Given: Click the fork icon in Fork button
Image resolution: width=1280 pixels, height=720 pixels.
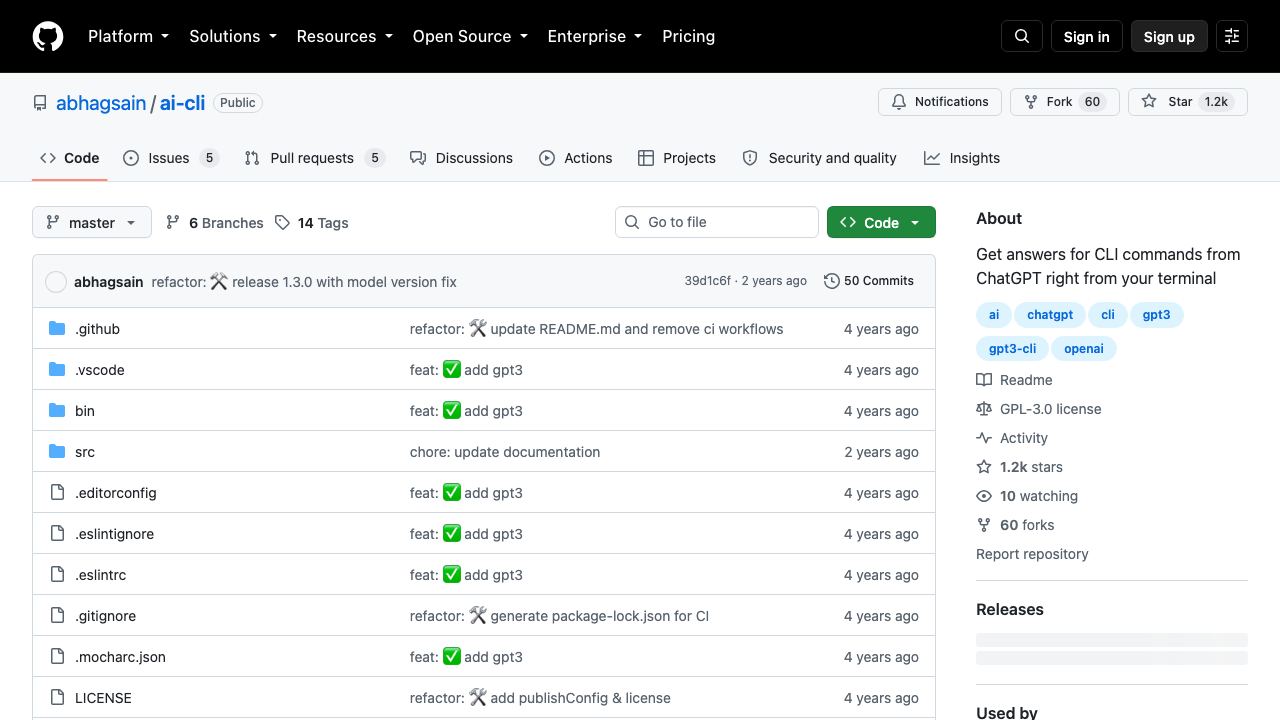Looking at the screenshot, I should coord(1031,102).
